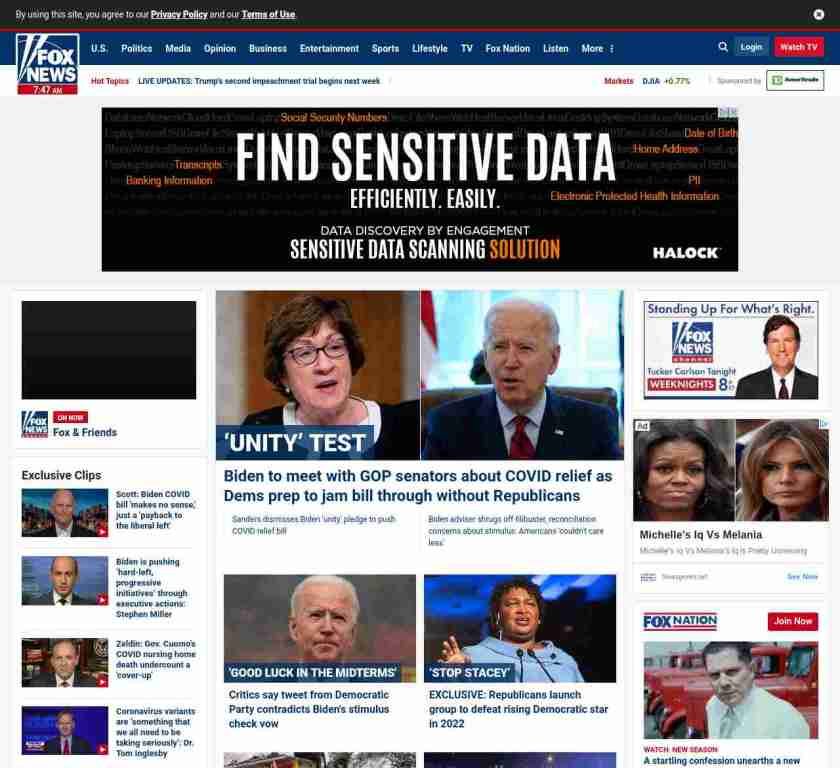Expand the More menu
Screen dimensions: 840x768
[x=597, y=49]
